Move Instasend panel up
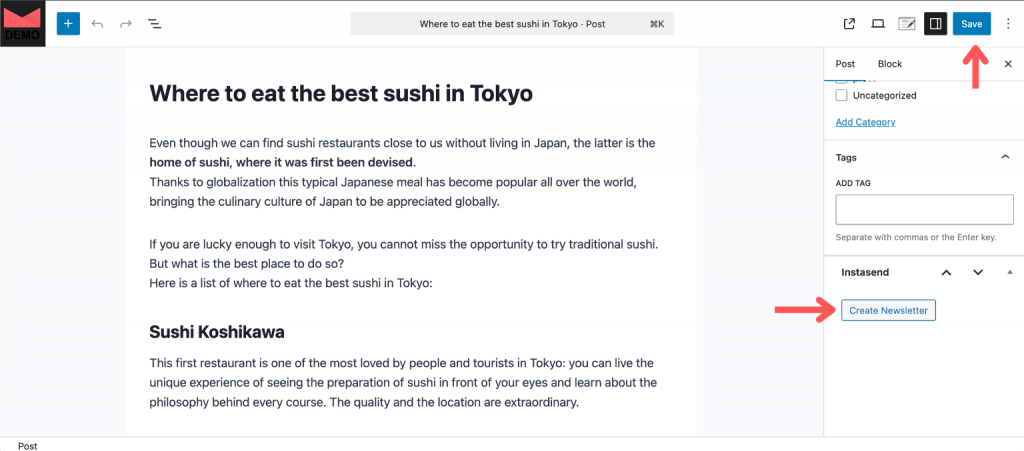Screen dimensions: 1024x451 click(946, 272)
